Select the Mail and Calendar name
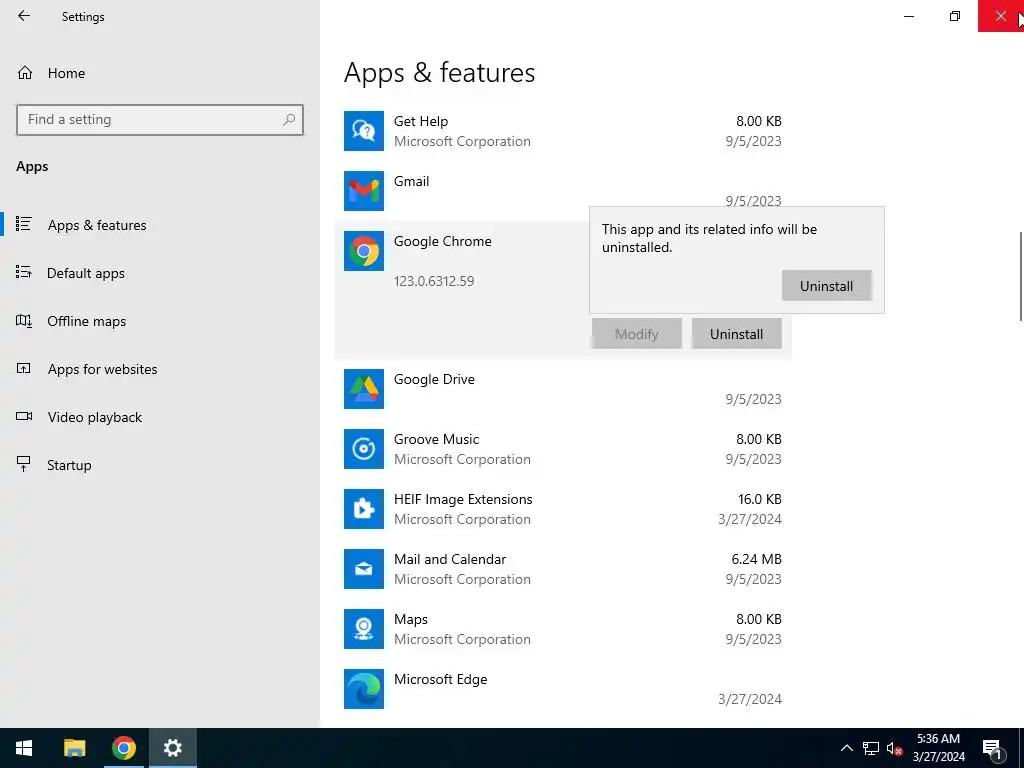This screenshot has width=1024, height=768. pyautogui.click(x=450, y=559)
